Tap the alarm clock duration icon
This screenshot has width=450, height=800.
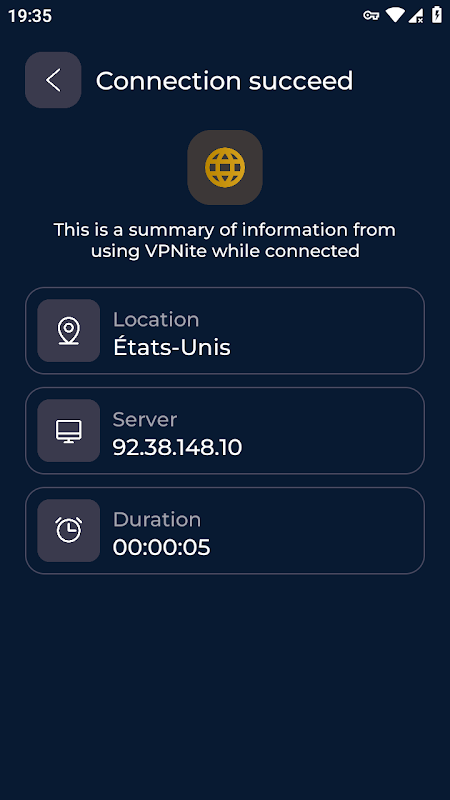click(x=68, y=531)
